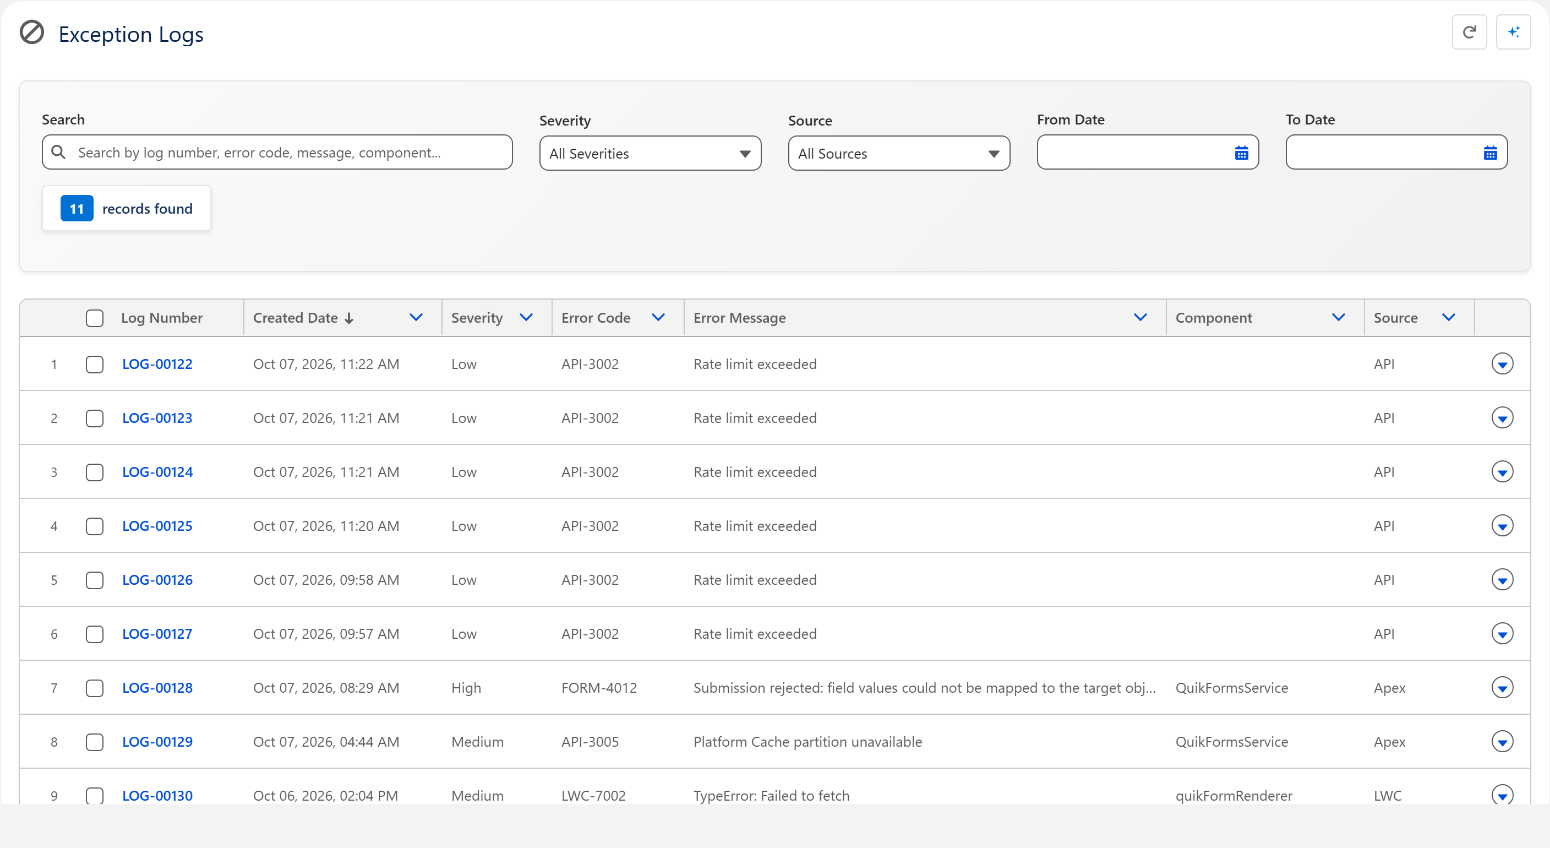Open the LOG-00130 record link
Viewport: 1550px width, 848px height.
(x=157, y=796)
